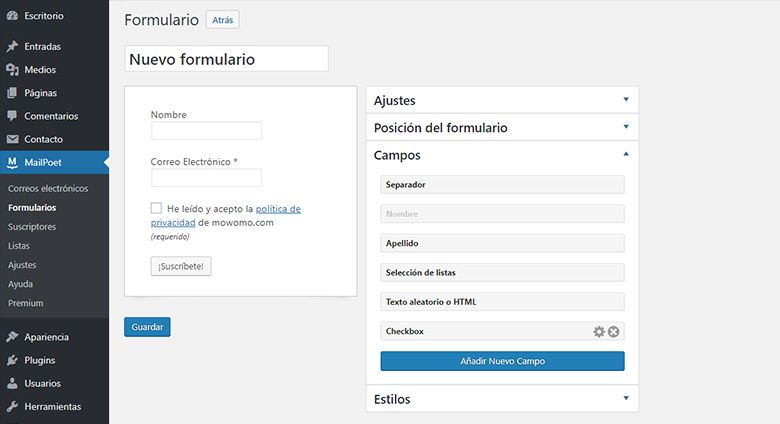Click the Páginas pages icon
Screen dimensions: 780x424
point(12,93)
